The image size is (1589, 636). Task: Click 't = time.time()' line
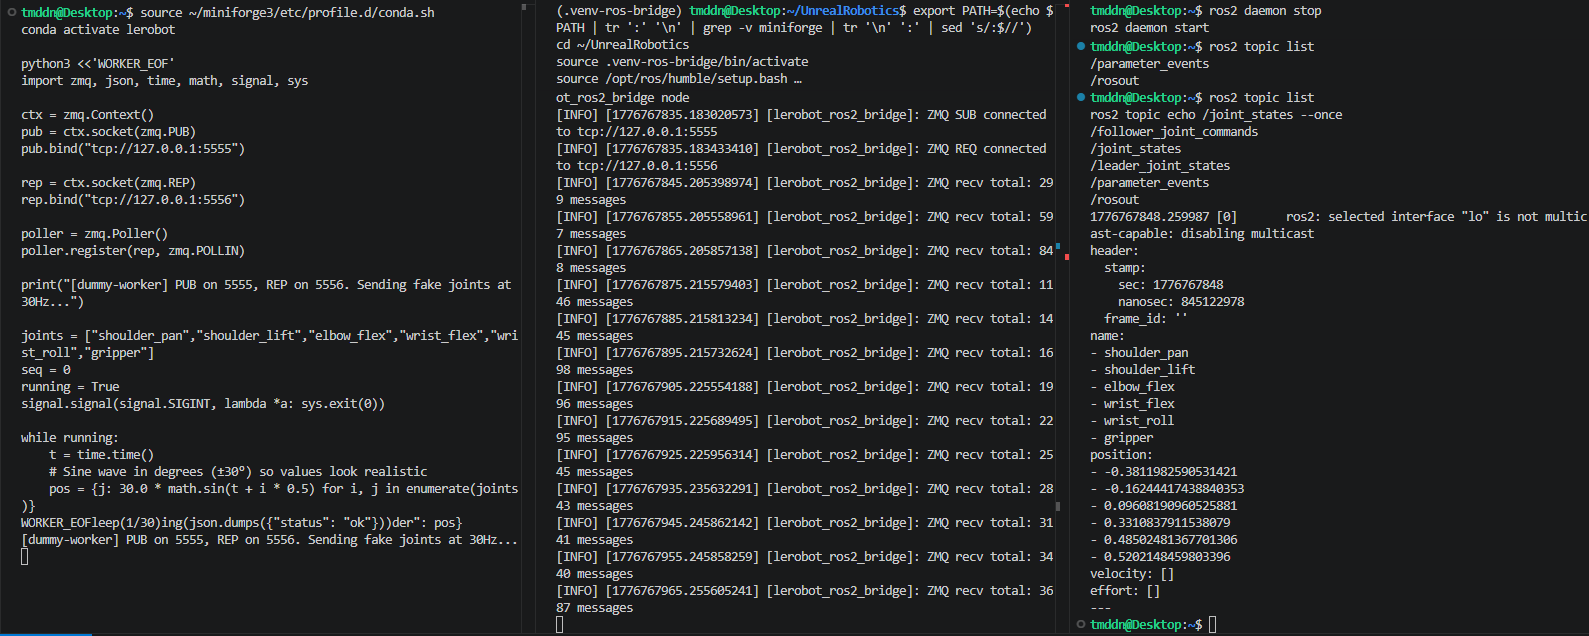(102, 454)
